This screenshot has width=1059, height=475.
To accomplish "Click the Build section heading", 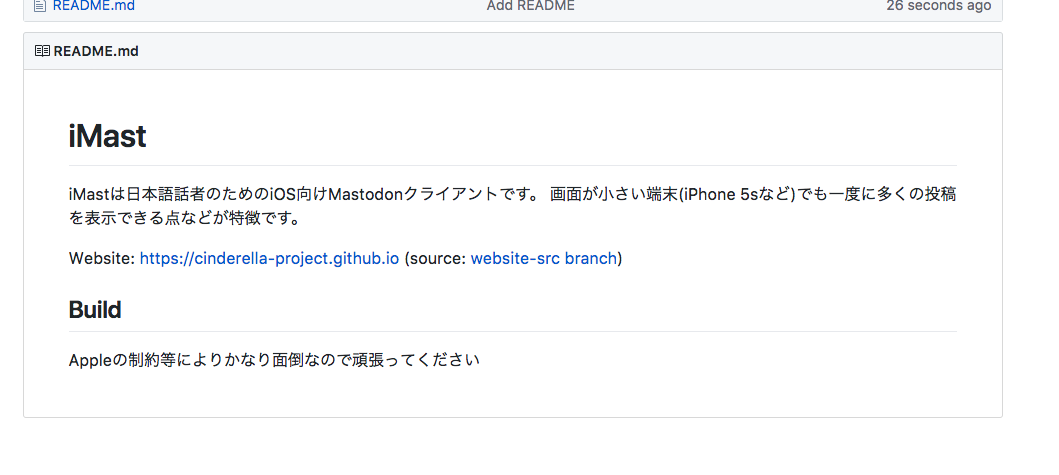I will click(x=95, y=309).
